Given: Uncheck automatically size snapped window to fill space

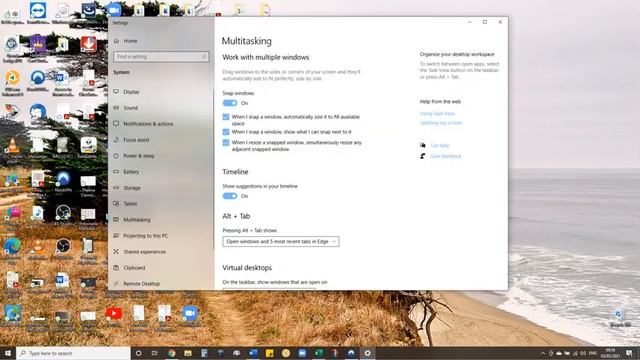Looking at the screenshot, I should pyautogui.click(x=226, y=117).
